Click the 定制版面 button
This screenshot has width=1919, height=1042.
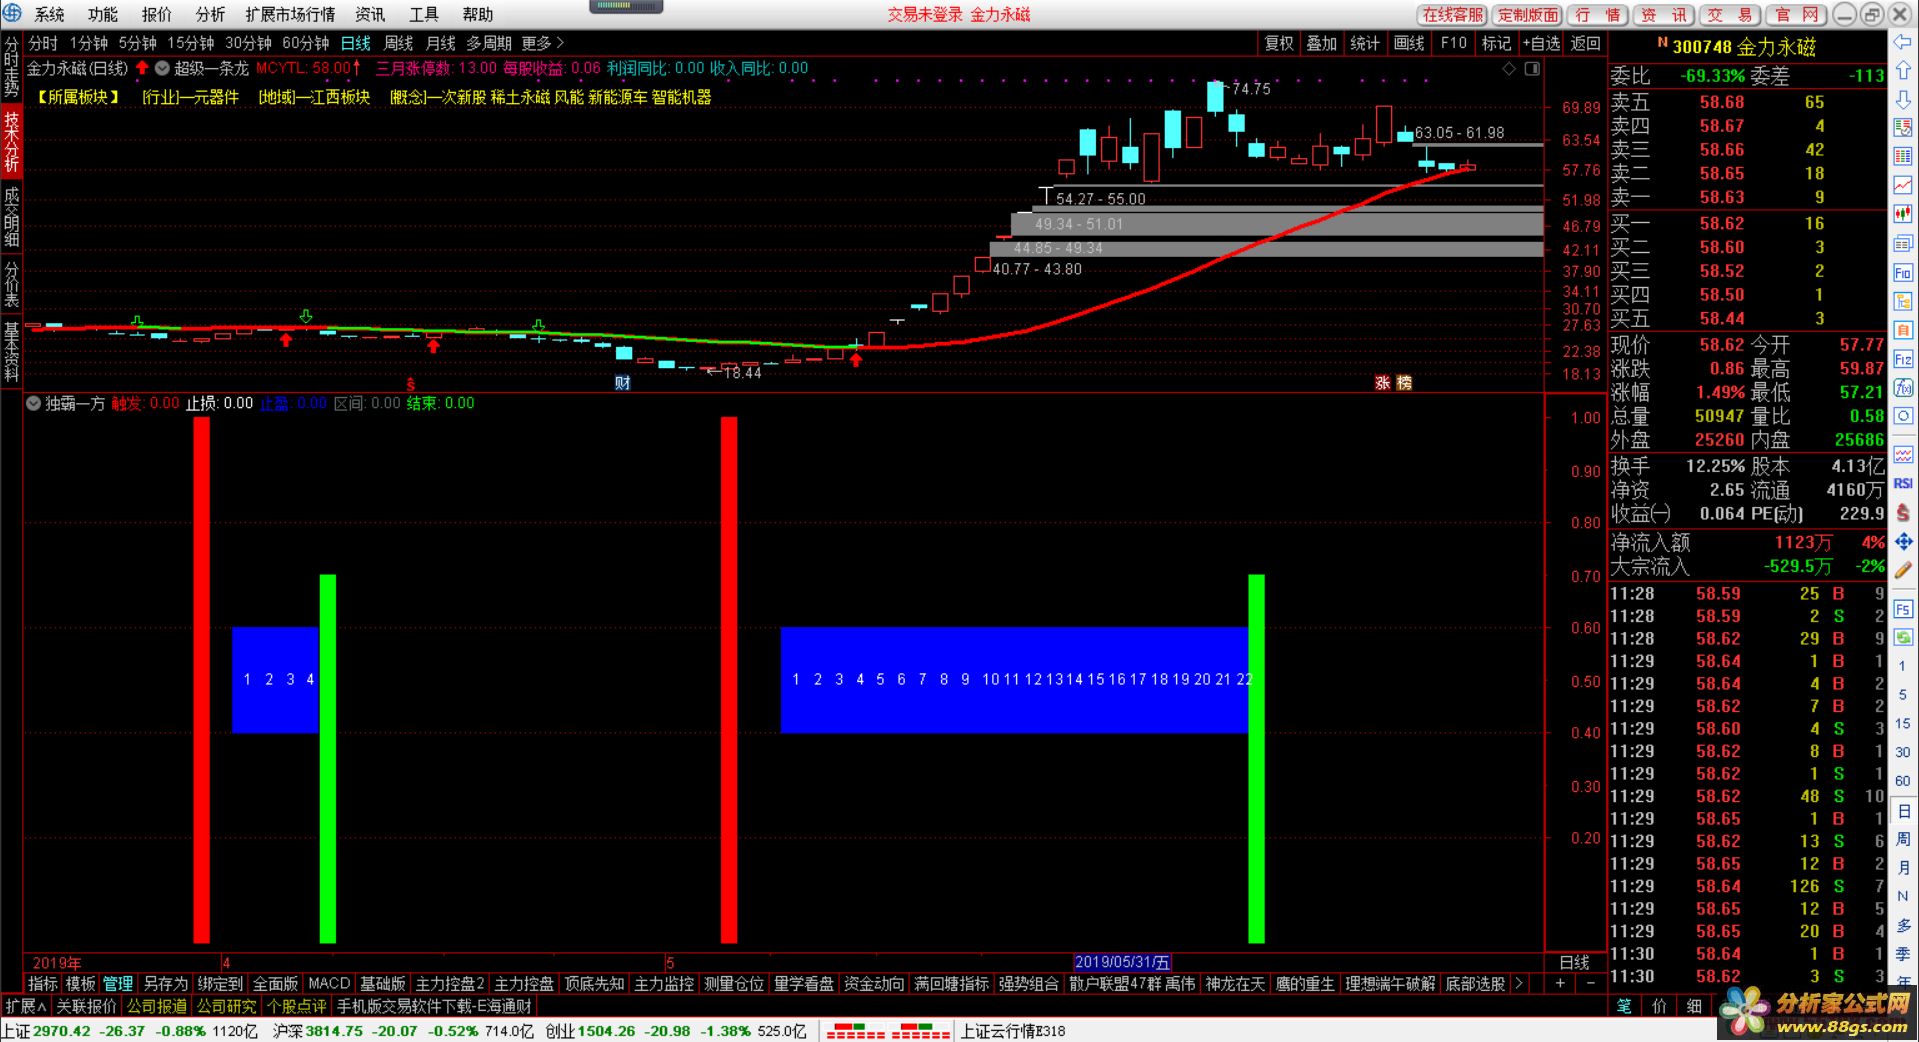(1527, 15)
